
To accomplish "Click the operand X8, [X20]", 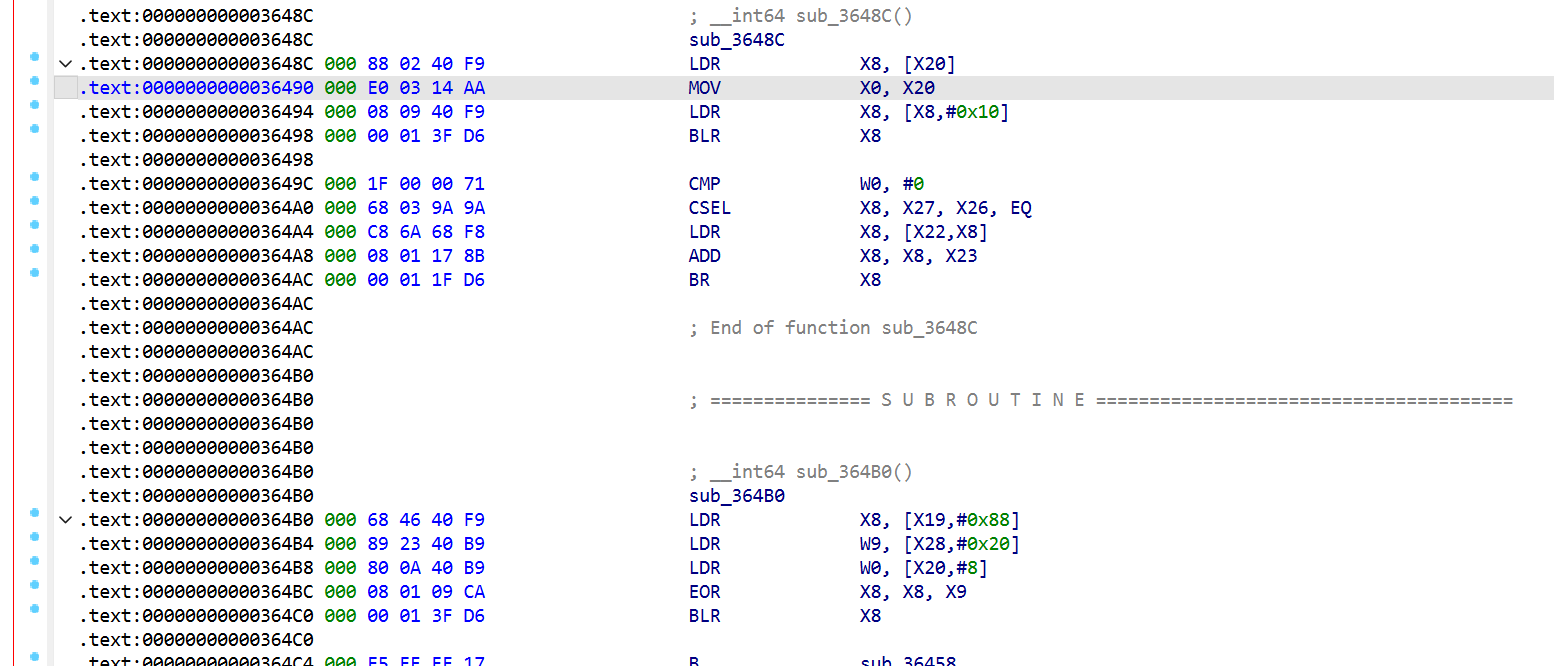I will (908, 64).
